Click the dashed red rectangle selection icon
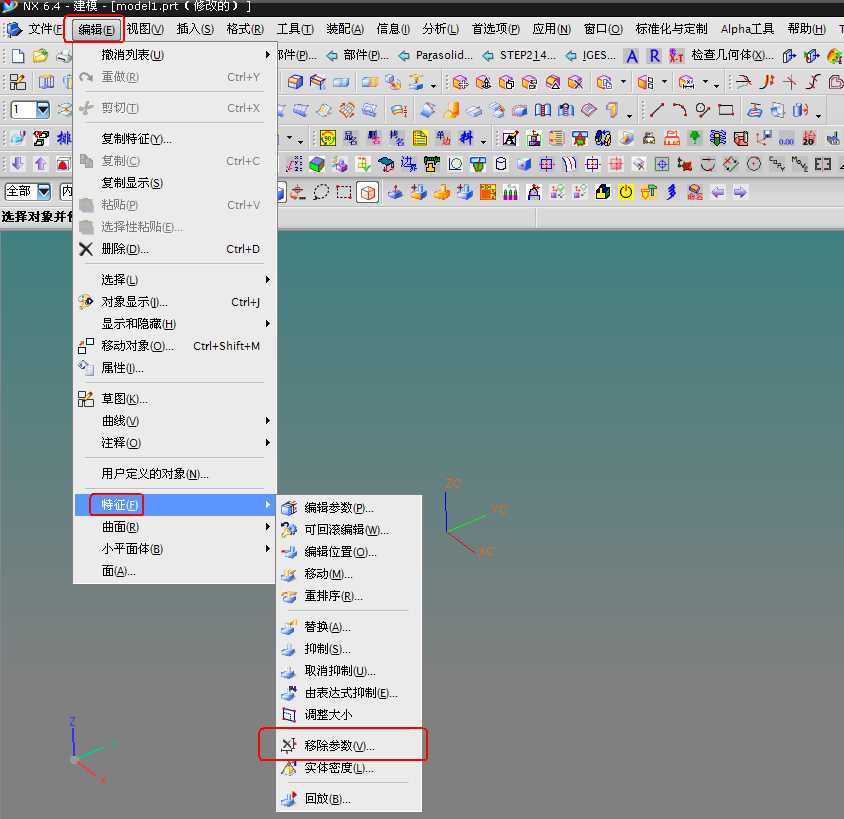Screen dimensions: 844x819 pyautogui.click(x=344, y=192)
